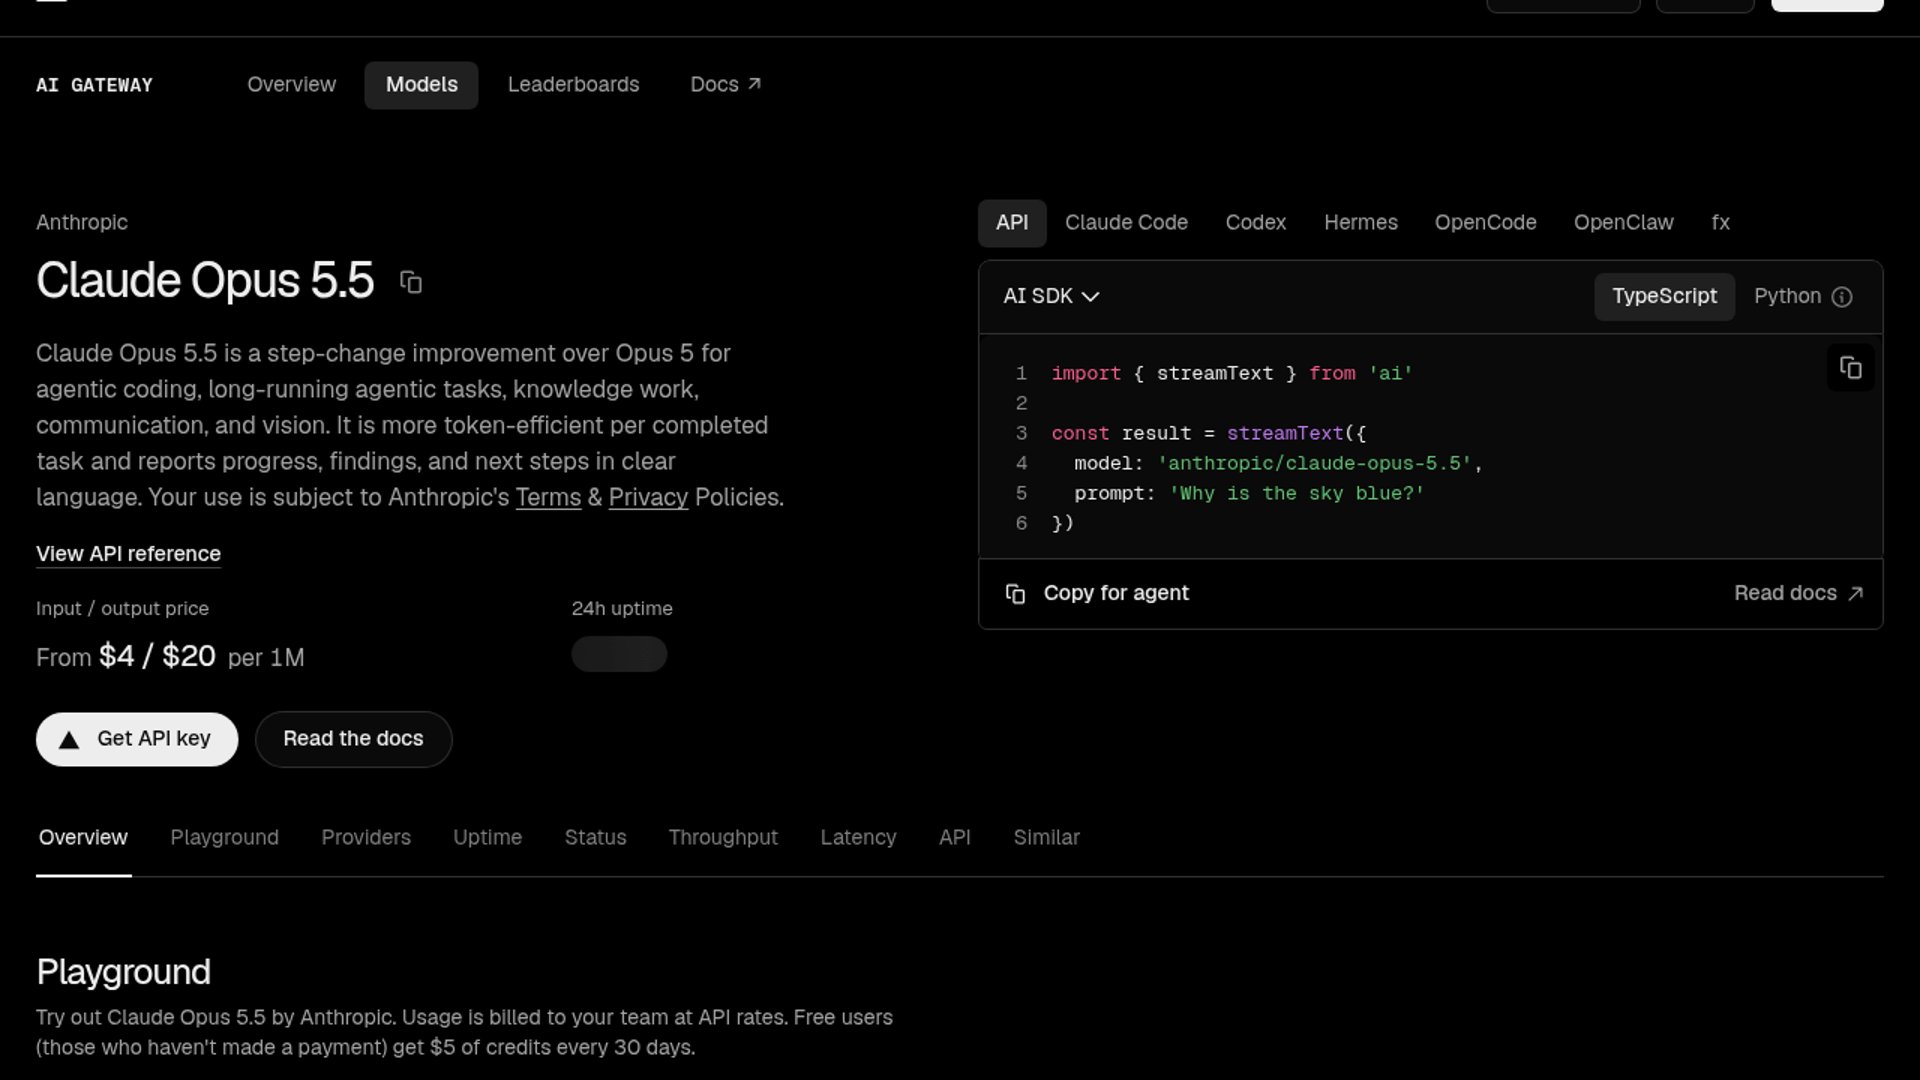This screenshot has height=1080, width=1920.
Task: Open Anthropic's Terms link
Action: [548, 498]
